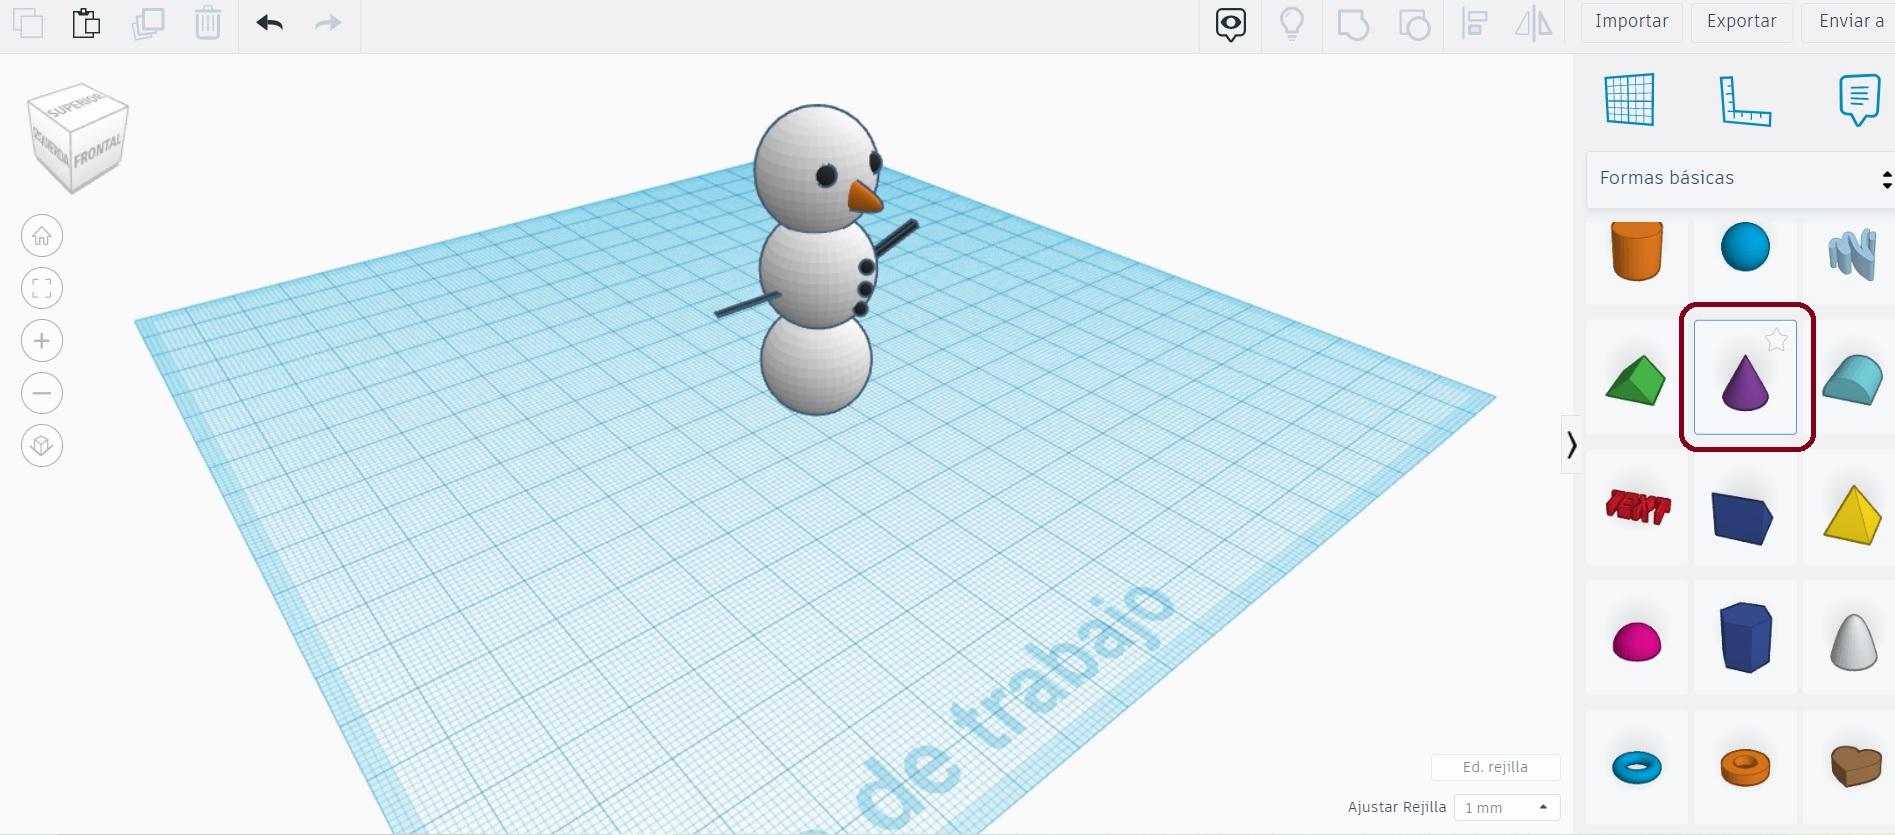
Task: Select the dark blue polygon shape
Action: (1745, 636)
